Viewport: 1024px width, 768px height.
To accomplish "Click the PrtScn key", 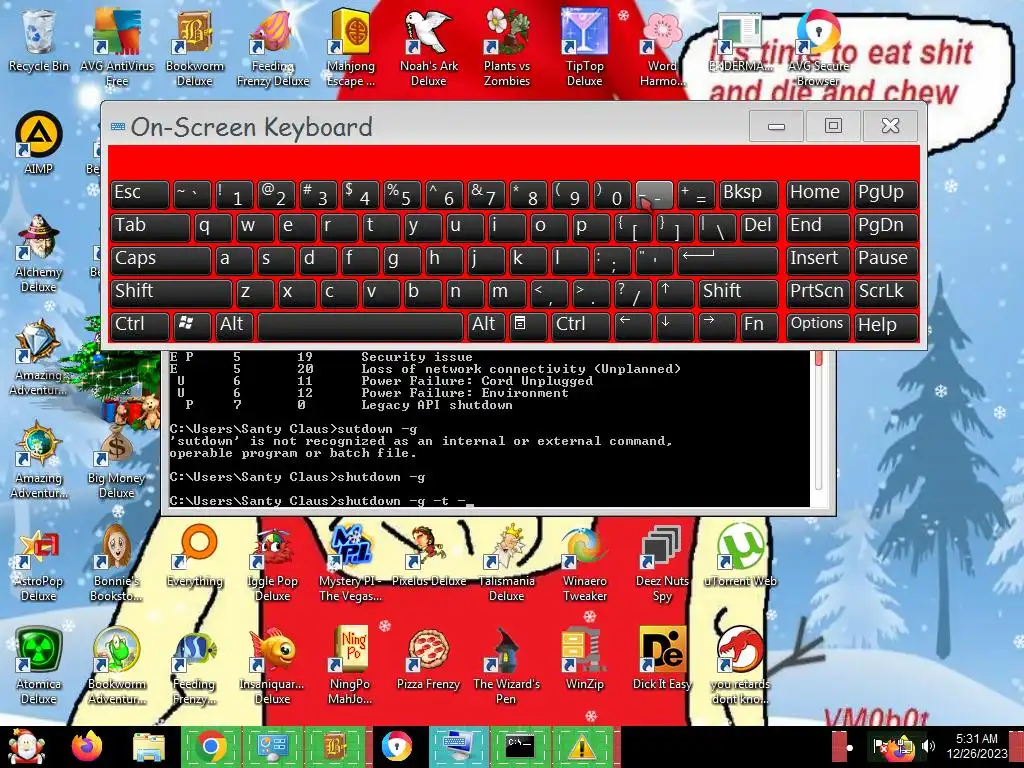I will coord(818,292).
